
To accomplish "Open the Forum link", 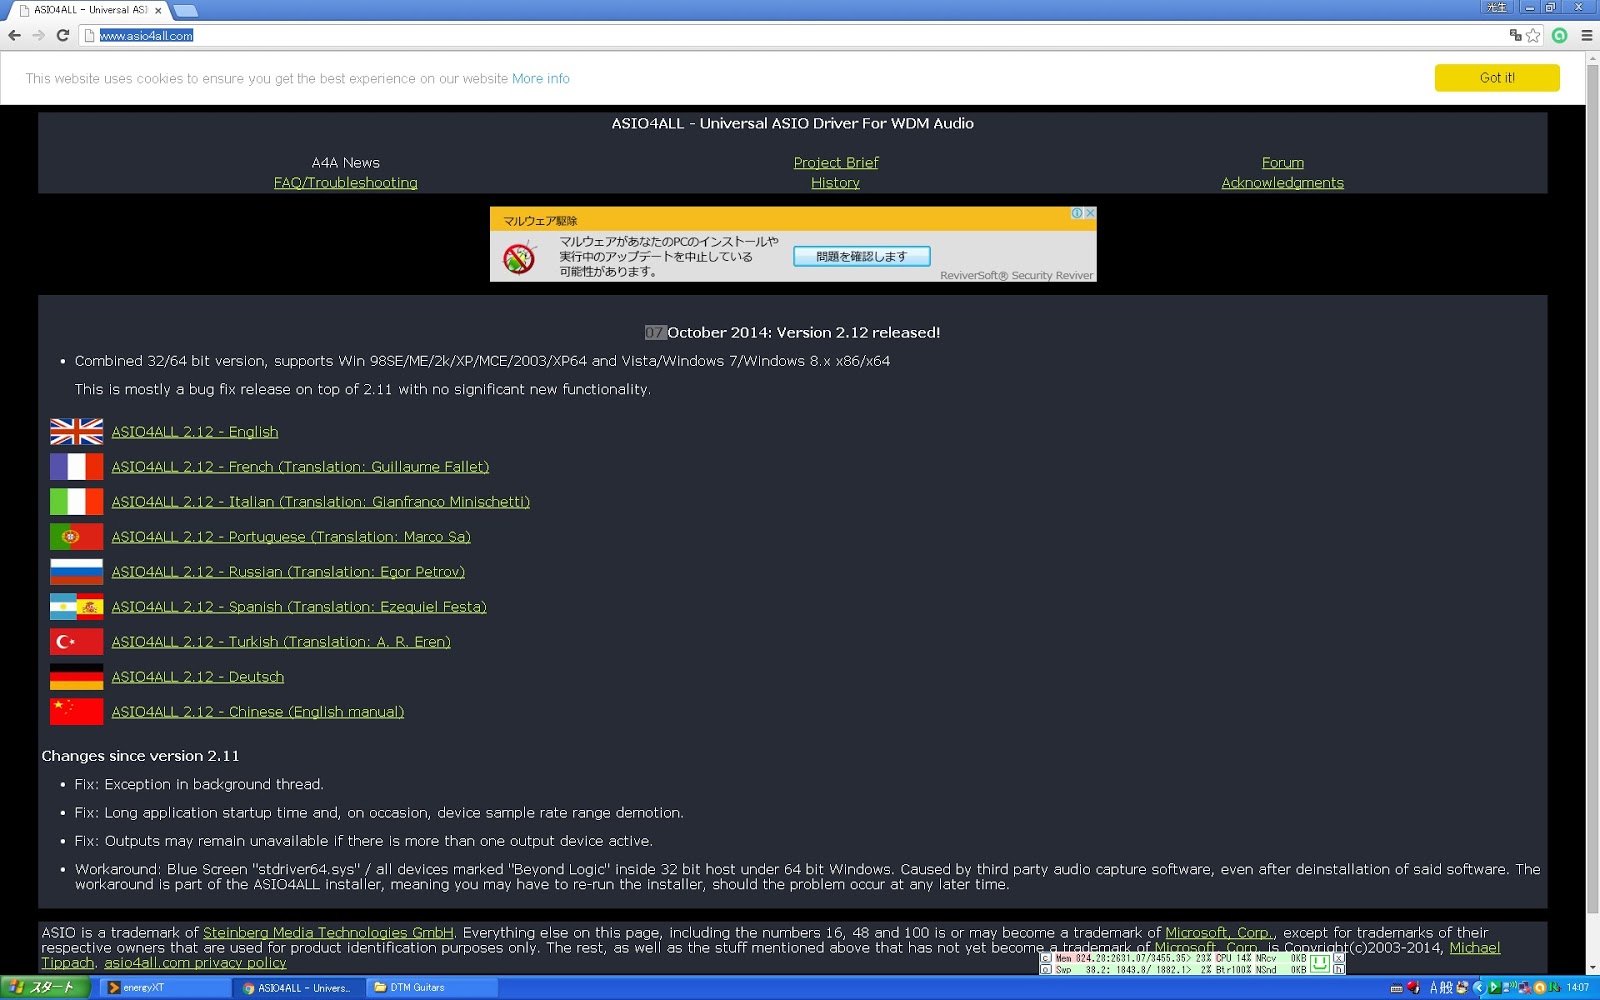I will click(x=1283, y=162).
